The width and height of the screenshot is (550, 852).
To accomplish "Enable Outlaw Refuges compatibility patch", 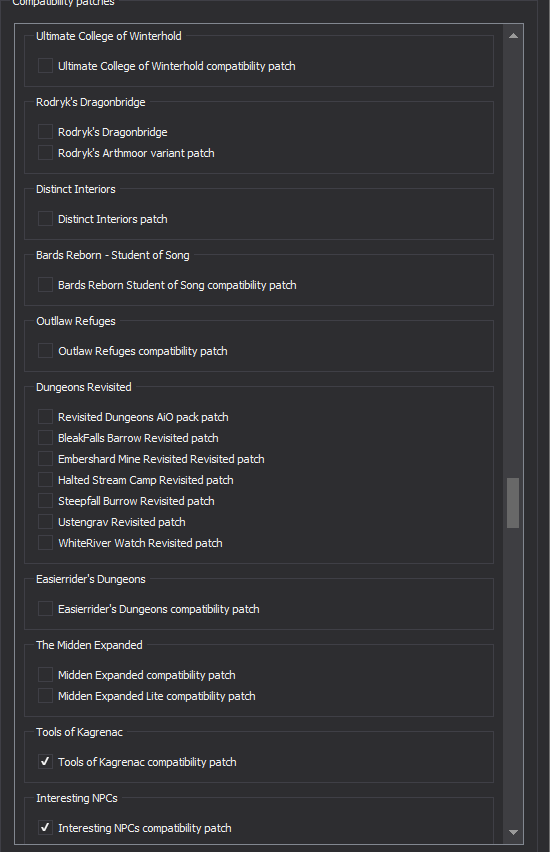I will click(x=45, y=350).
